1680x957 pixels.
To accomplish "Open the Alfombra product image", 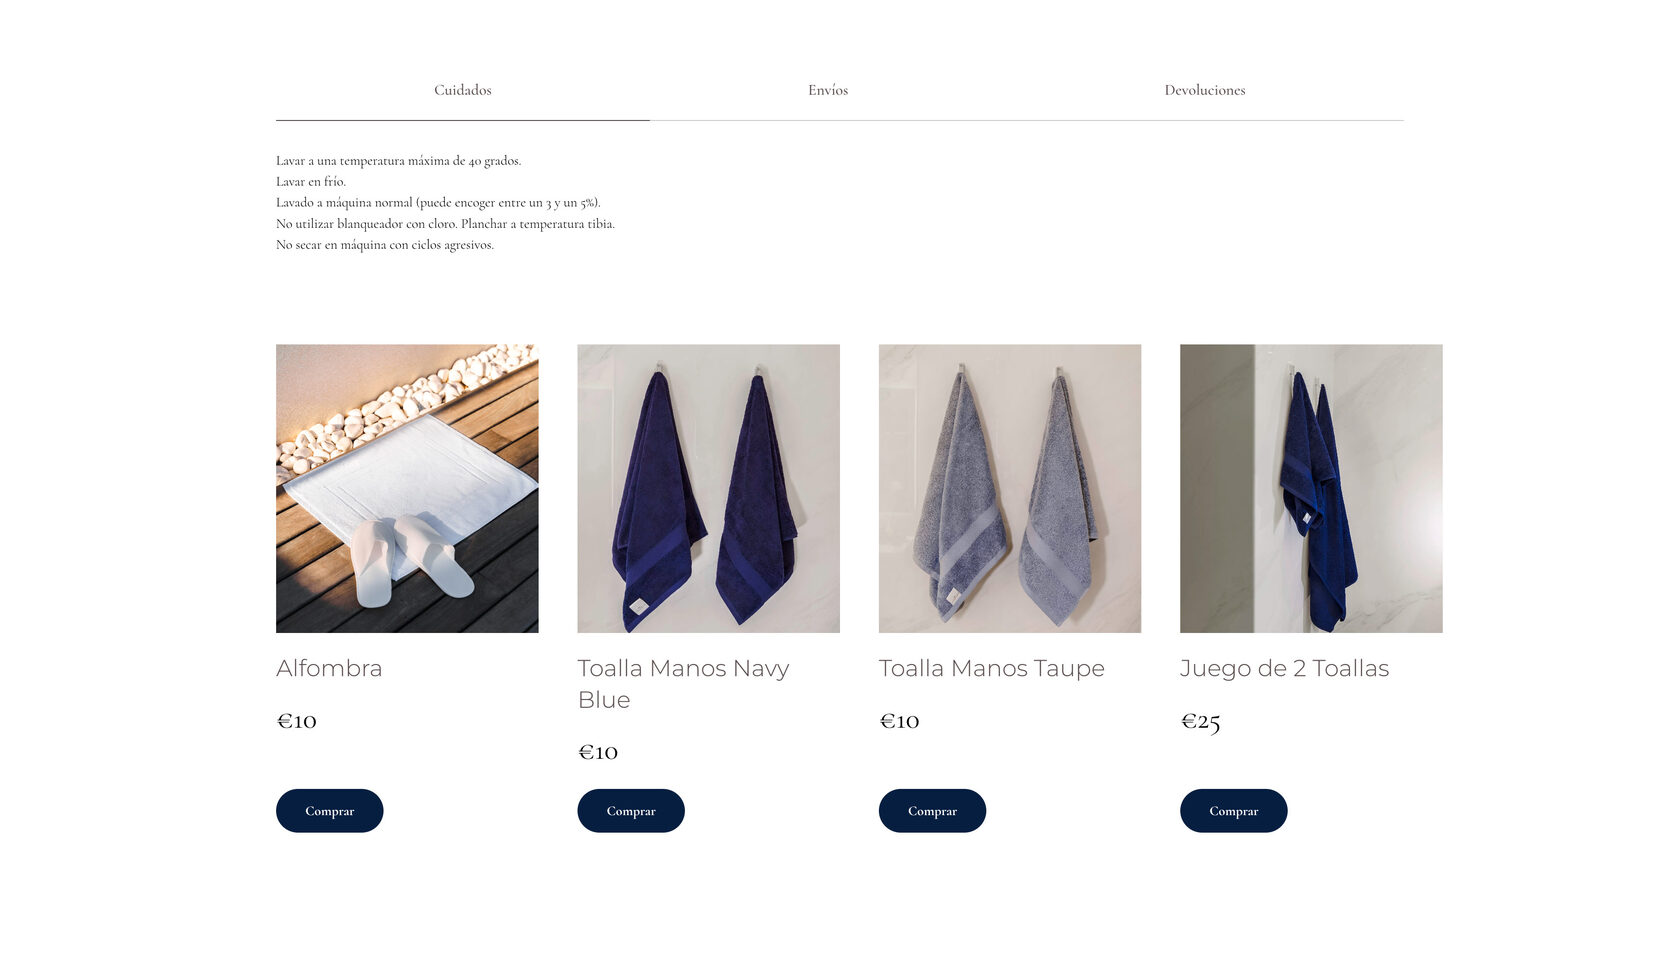I will tap(407, 488).
